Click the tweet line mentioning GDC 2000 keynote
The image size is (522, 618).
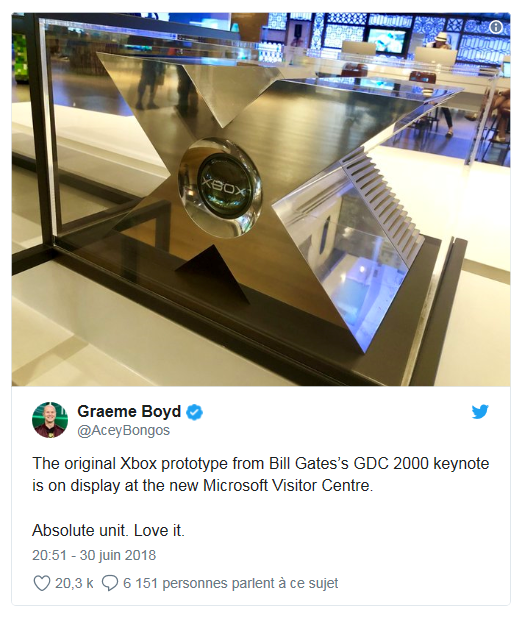click(x=261, y=464)
